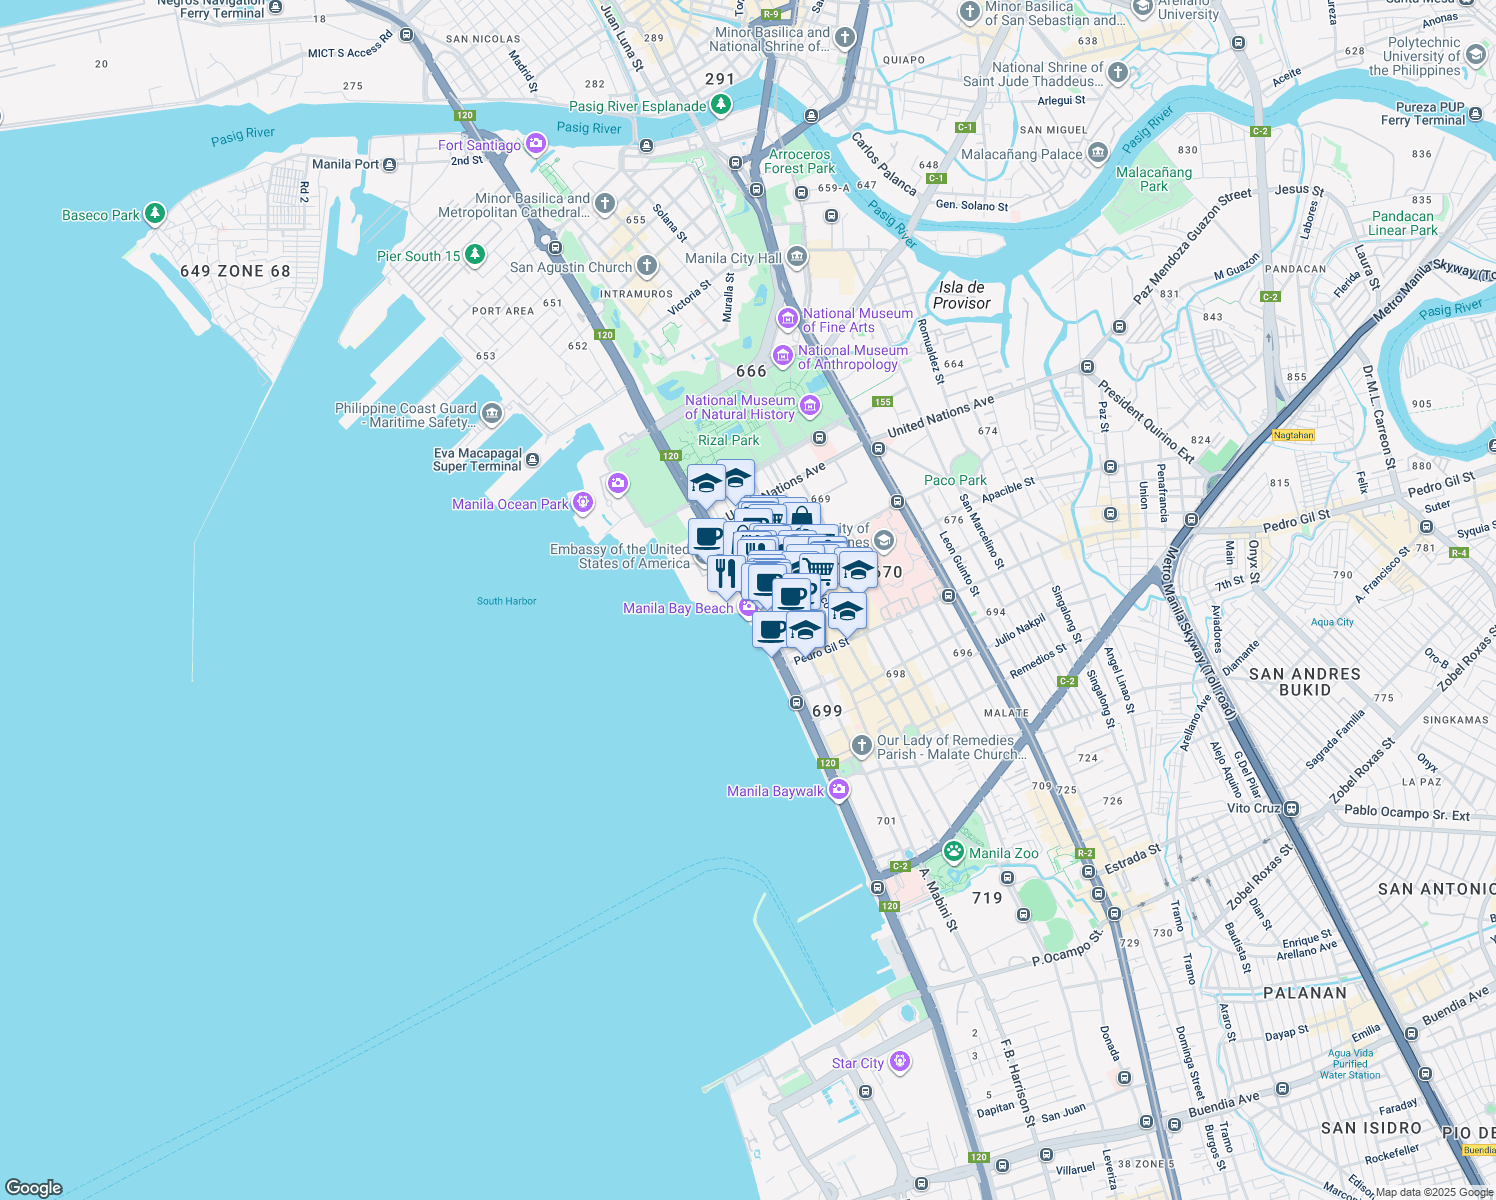Click National Museum of Natural History pin

click(x=810, y=406)
